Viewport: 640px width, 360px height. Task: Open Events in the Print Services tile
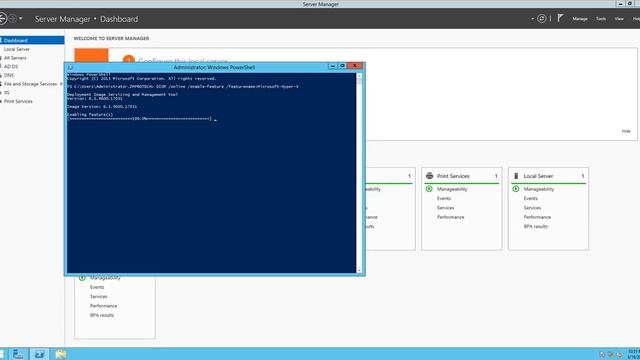(444, 198)
